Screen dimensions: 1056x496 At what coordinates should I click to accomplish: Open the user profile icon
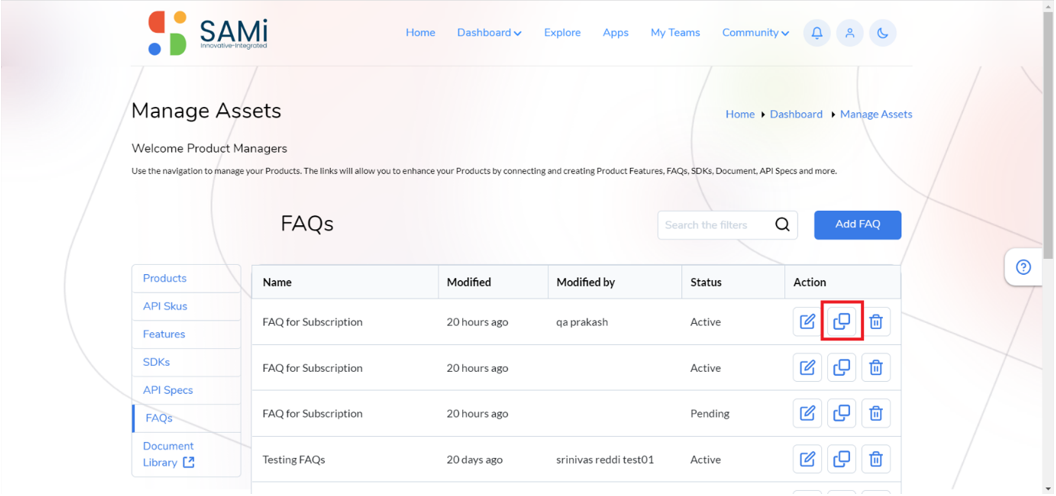coord(850,33)
